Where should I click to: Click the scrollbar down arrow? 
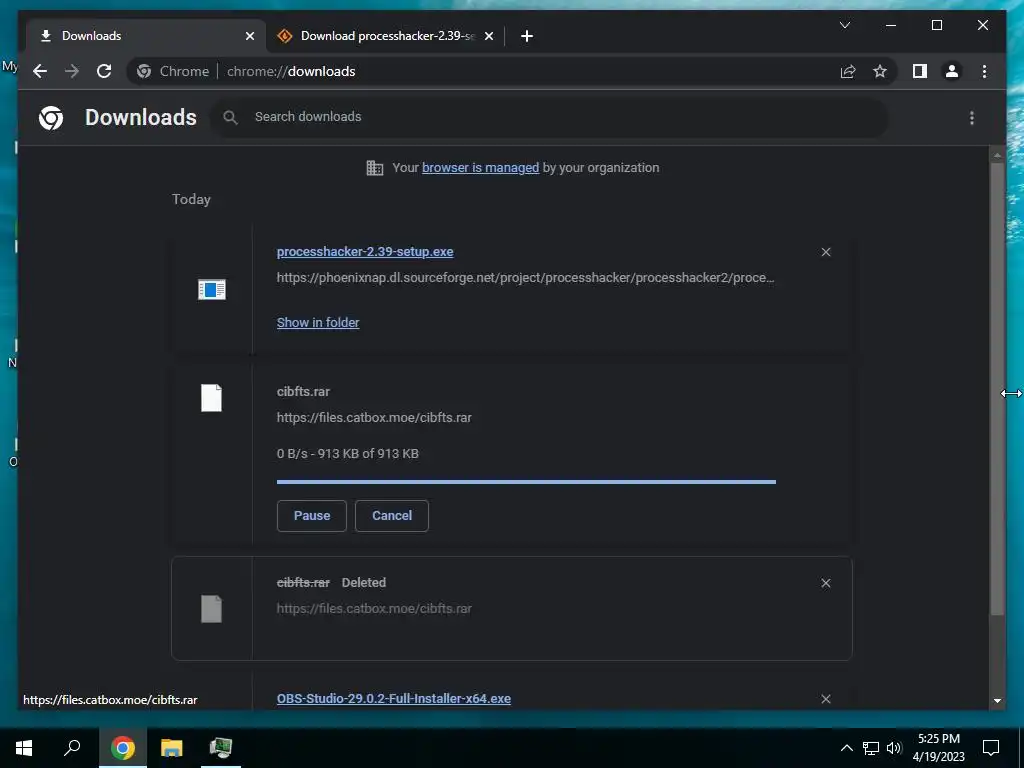pos(997,701)
